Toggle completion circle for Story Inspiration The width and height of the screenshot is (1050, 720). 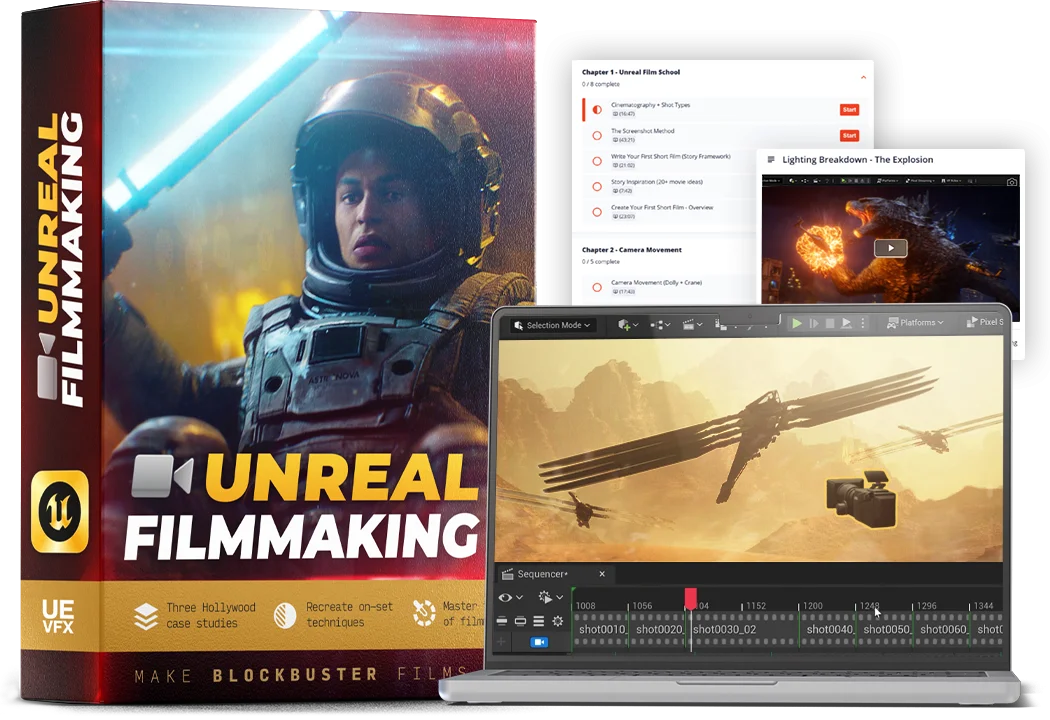point(597,186)
